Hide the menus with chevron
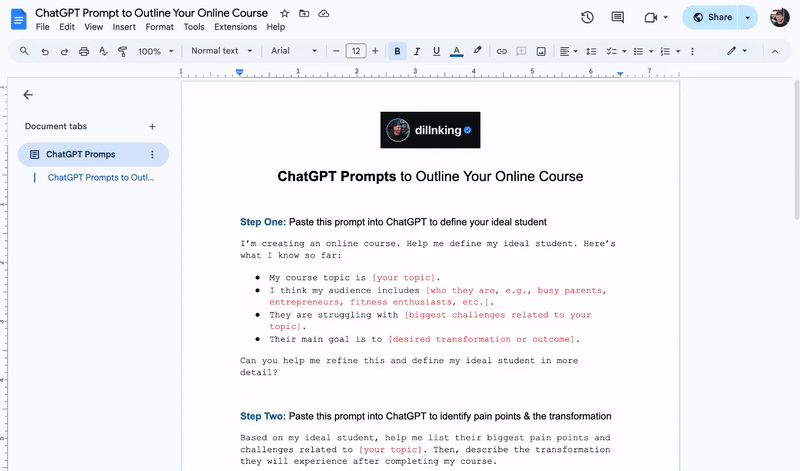 tap(775, 51)
